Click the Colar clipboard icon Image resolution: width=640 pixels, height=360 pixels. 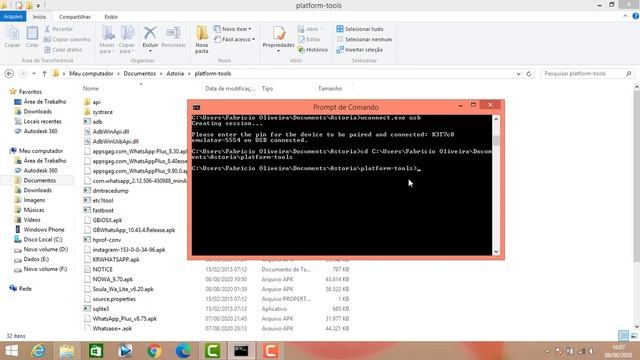tap(32, 37)
